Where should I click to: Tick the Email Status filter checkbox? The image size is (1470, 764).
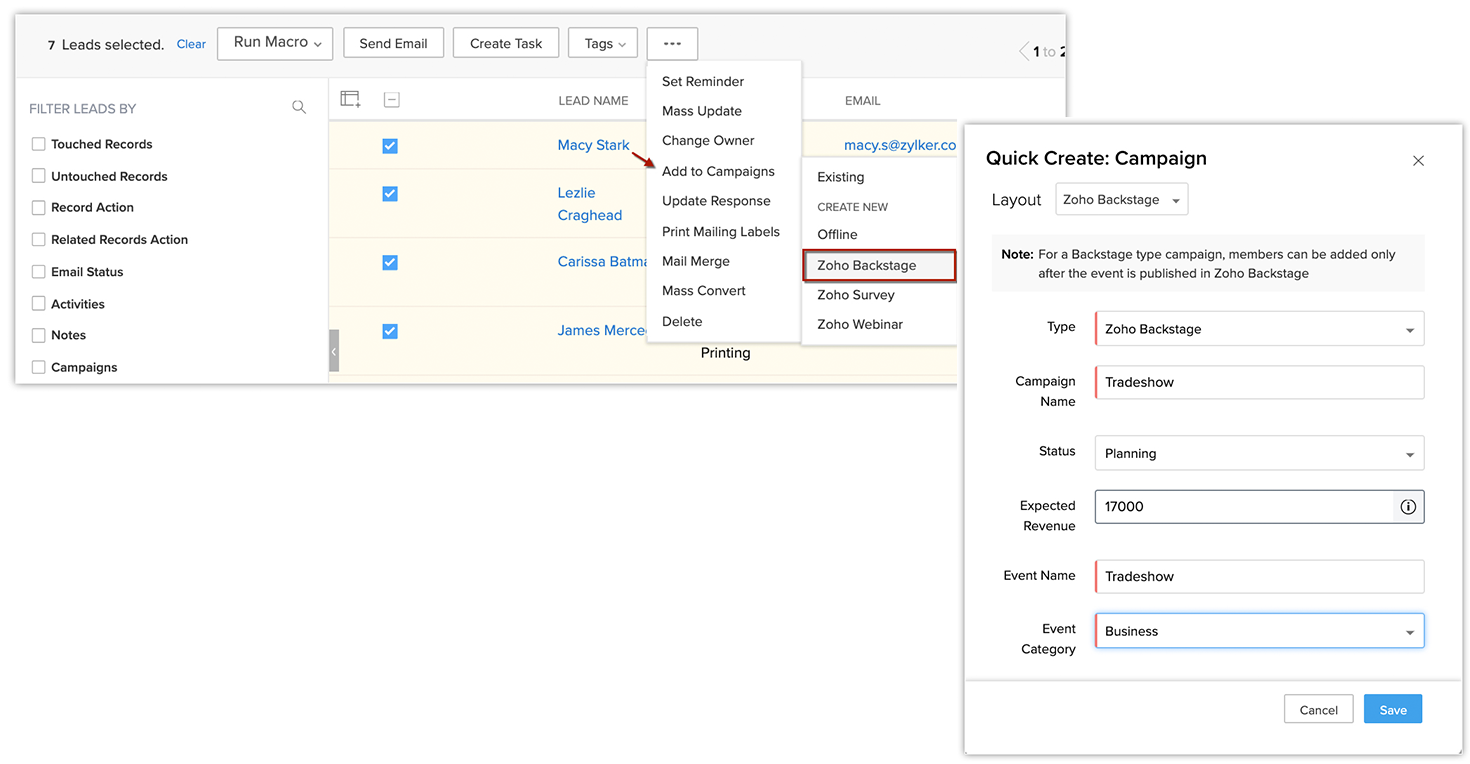[x=39, y=272]
